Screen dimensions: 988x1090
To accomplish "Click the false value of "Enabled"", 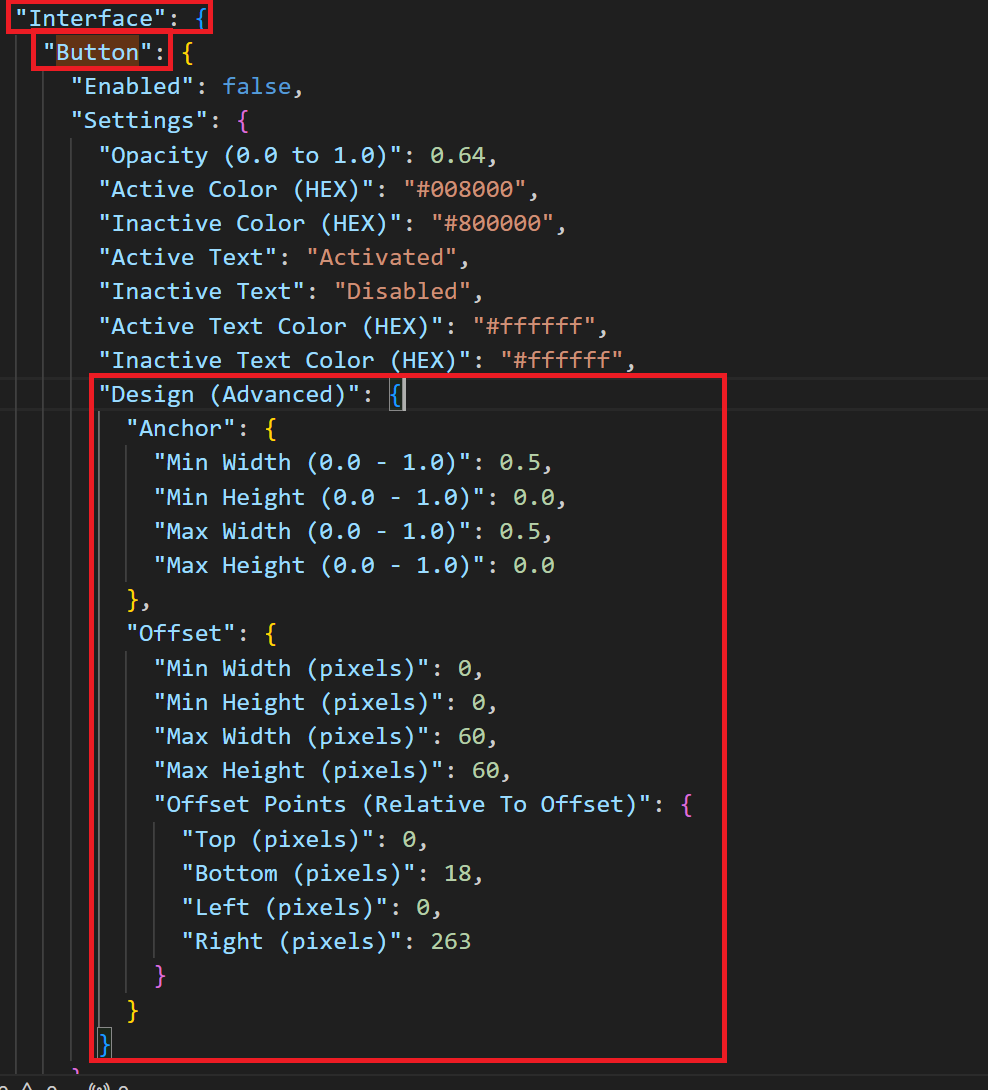I will pos(257,86).
